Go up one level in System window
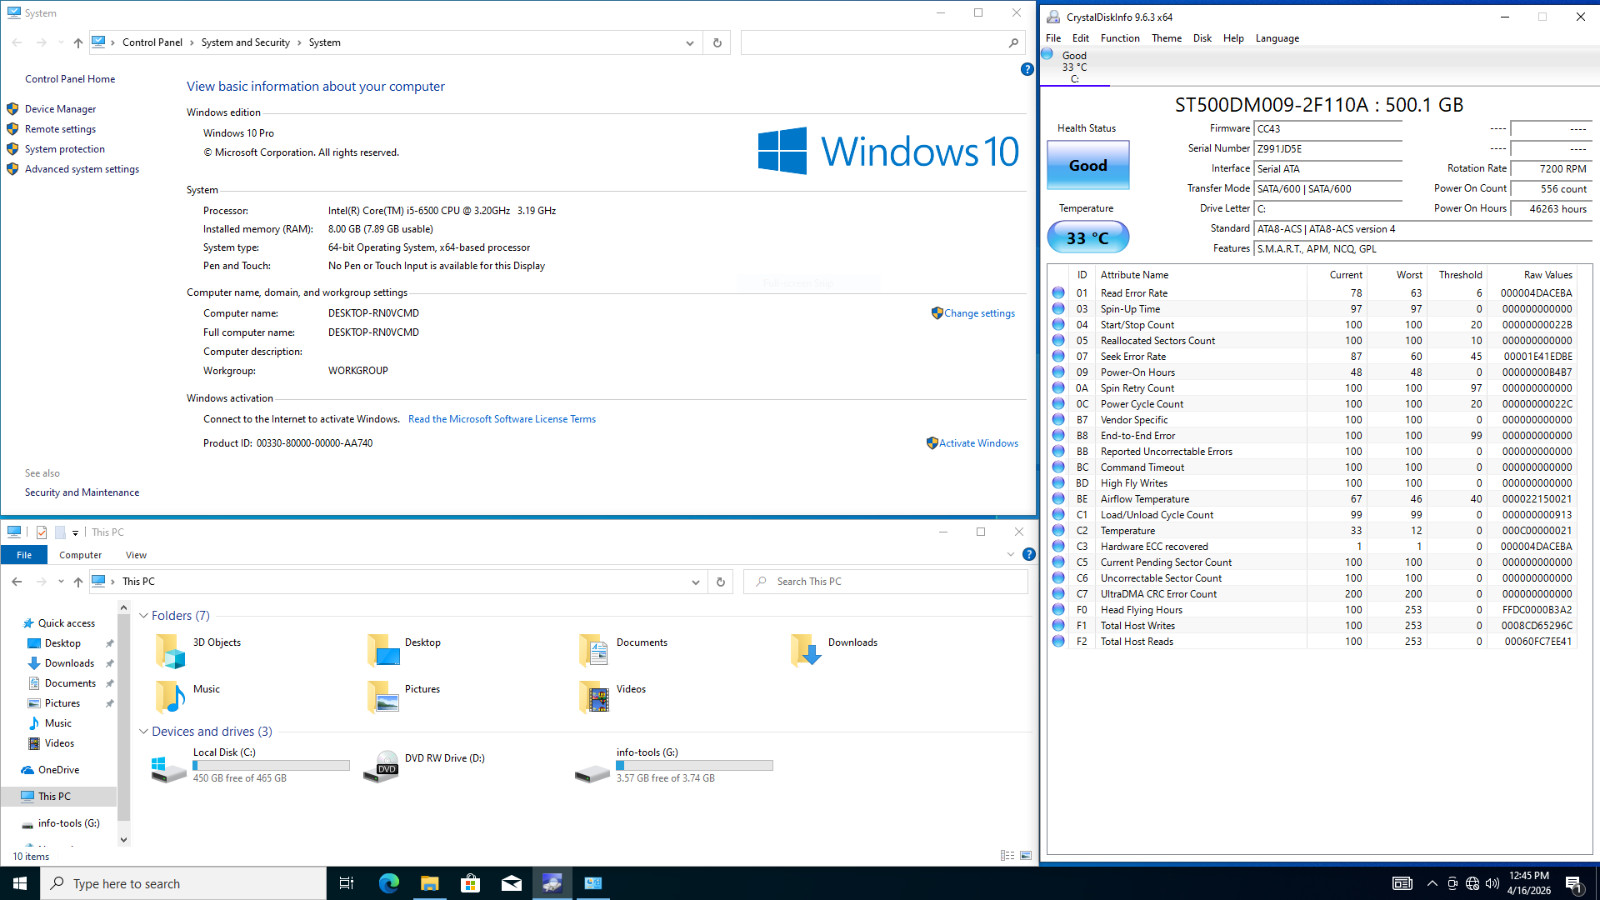The width and height of the screenshot is (1600, 900). point(78,43)
